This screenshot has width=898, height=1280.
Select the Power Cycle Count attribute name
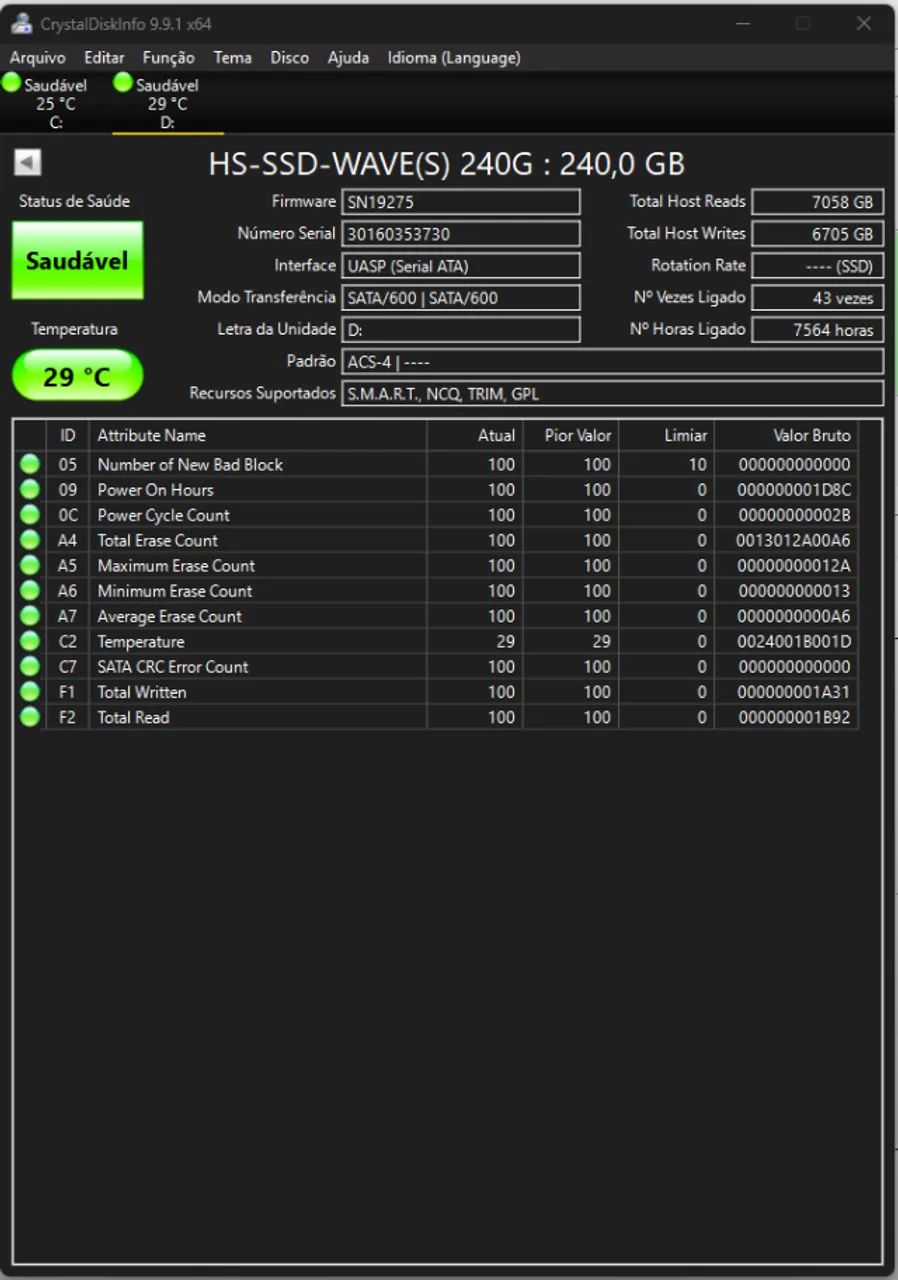(163, 515)
